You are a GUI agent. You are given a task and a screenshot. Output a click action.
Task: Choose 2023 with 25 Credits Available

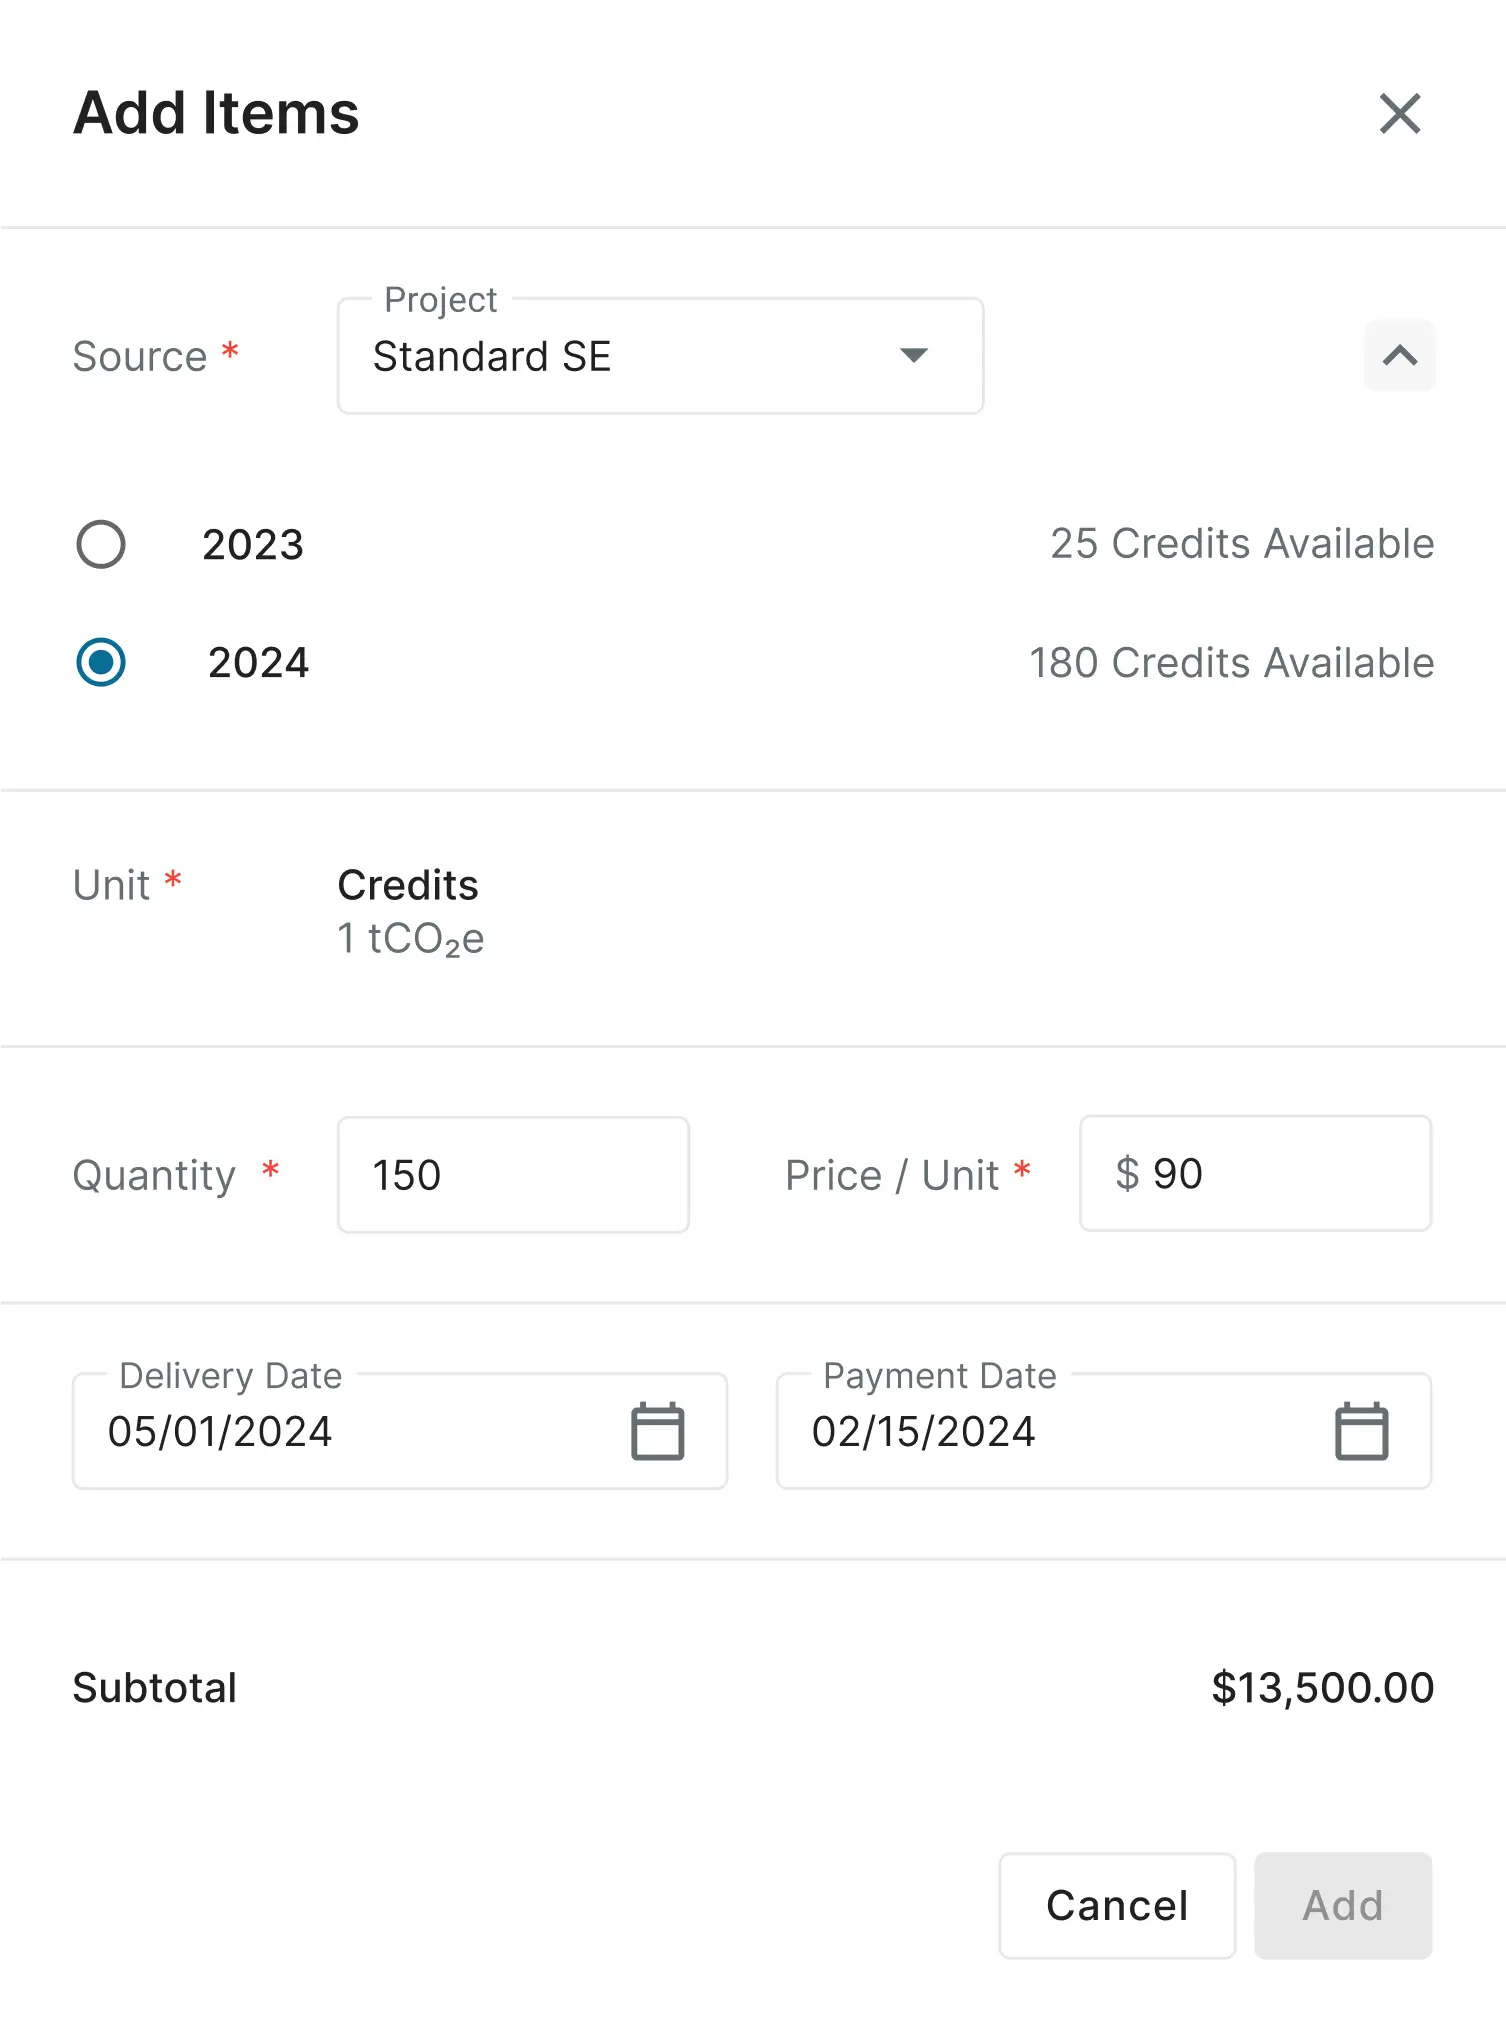coord(101,544)
